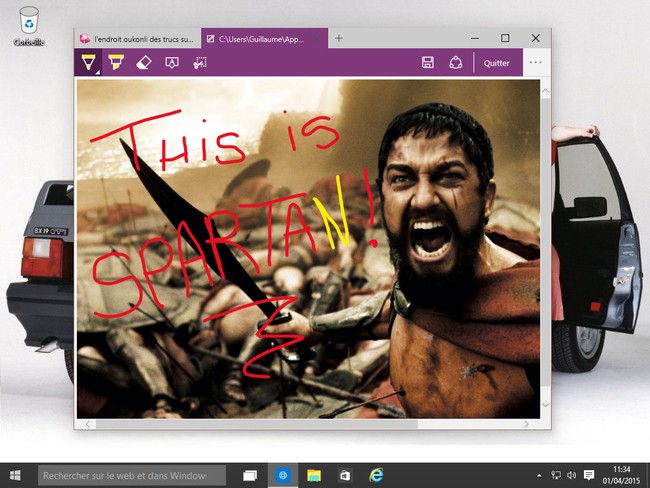Select the Highlighter tool
Screen dimensions: 650x488
tap(116, 62)
